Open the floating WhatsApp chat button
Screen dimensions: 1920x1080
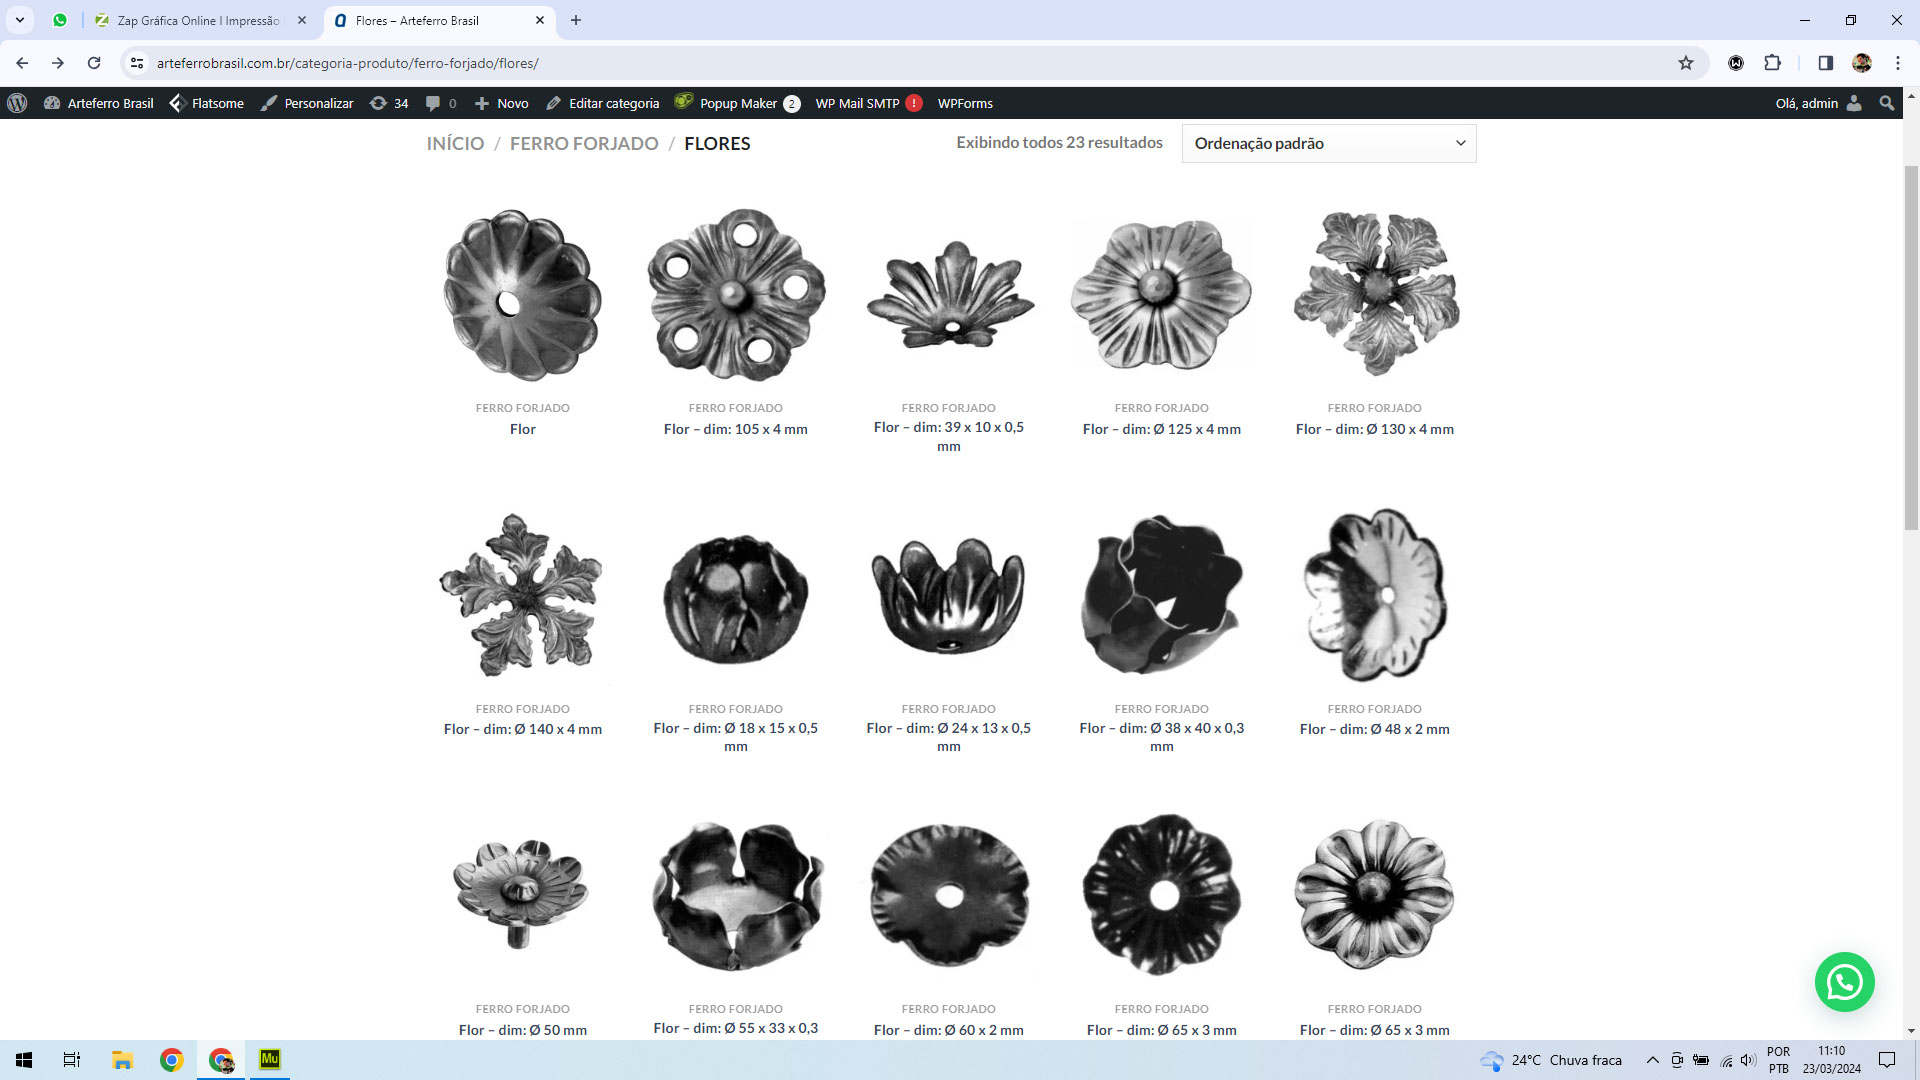point(1844,982)
